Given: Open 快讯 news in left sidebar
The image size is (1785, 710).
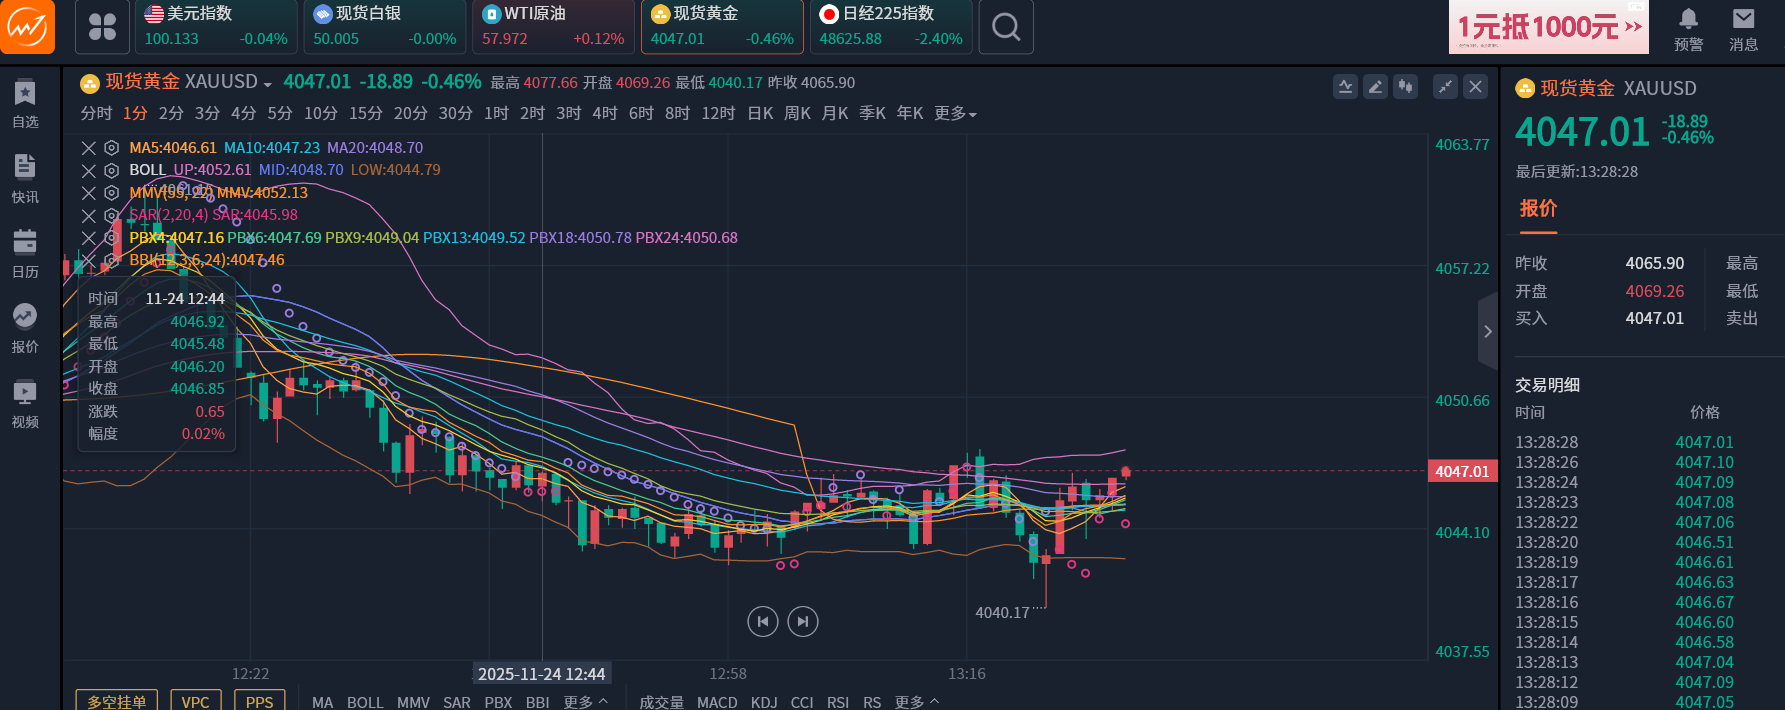Looking at the screenshot, I should (x=25, y=179).
